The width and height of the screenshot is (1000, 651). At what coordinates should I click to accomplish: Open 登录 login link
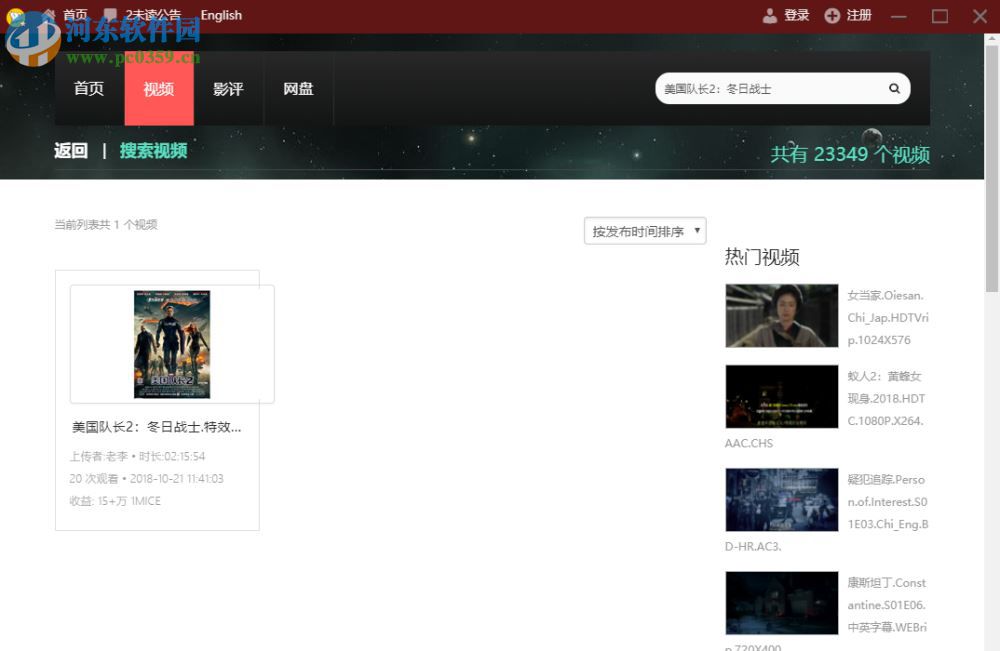pyautogui.click(x=797, y=15)
